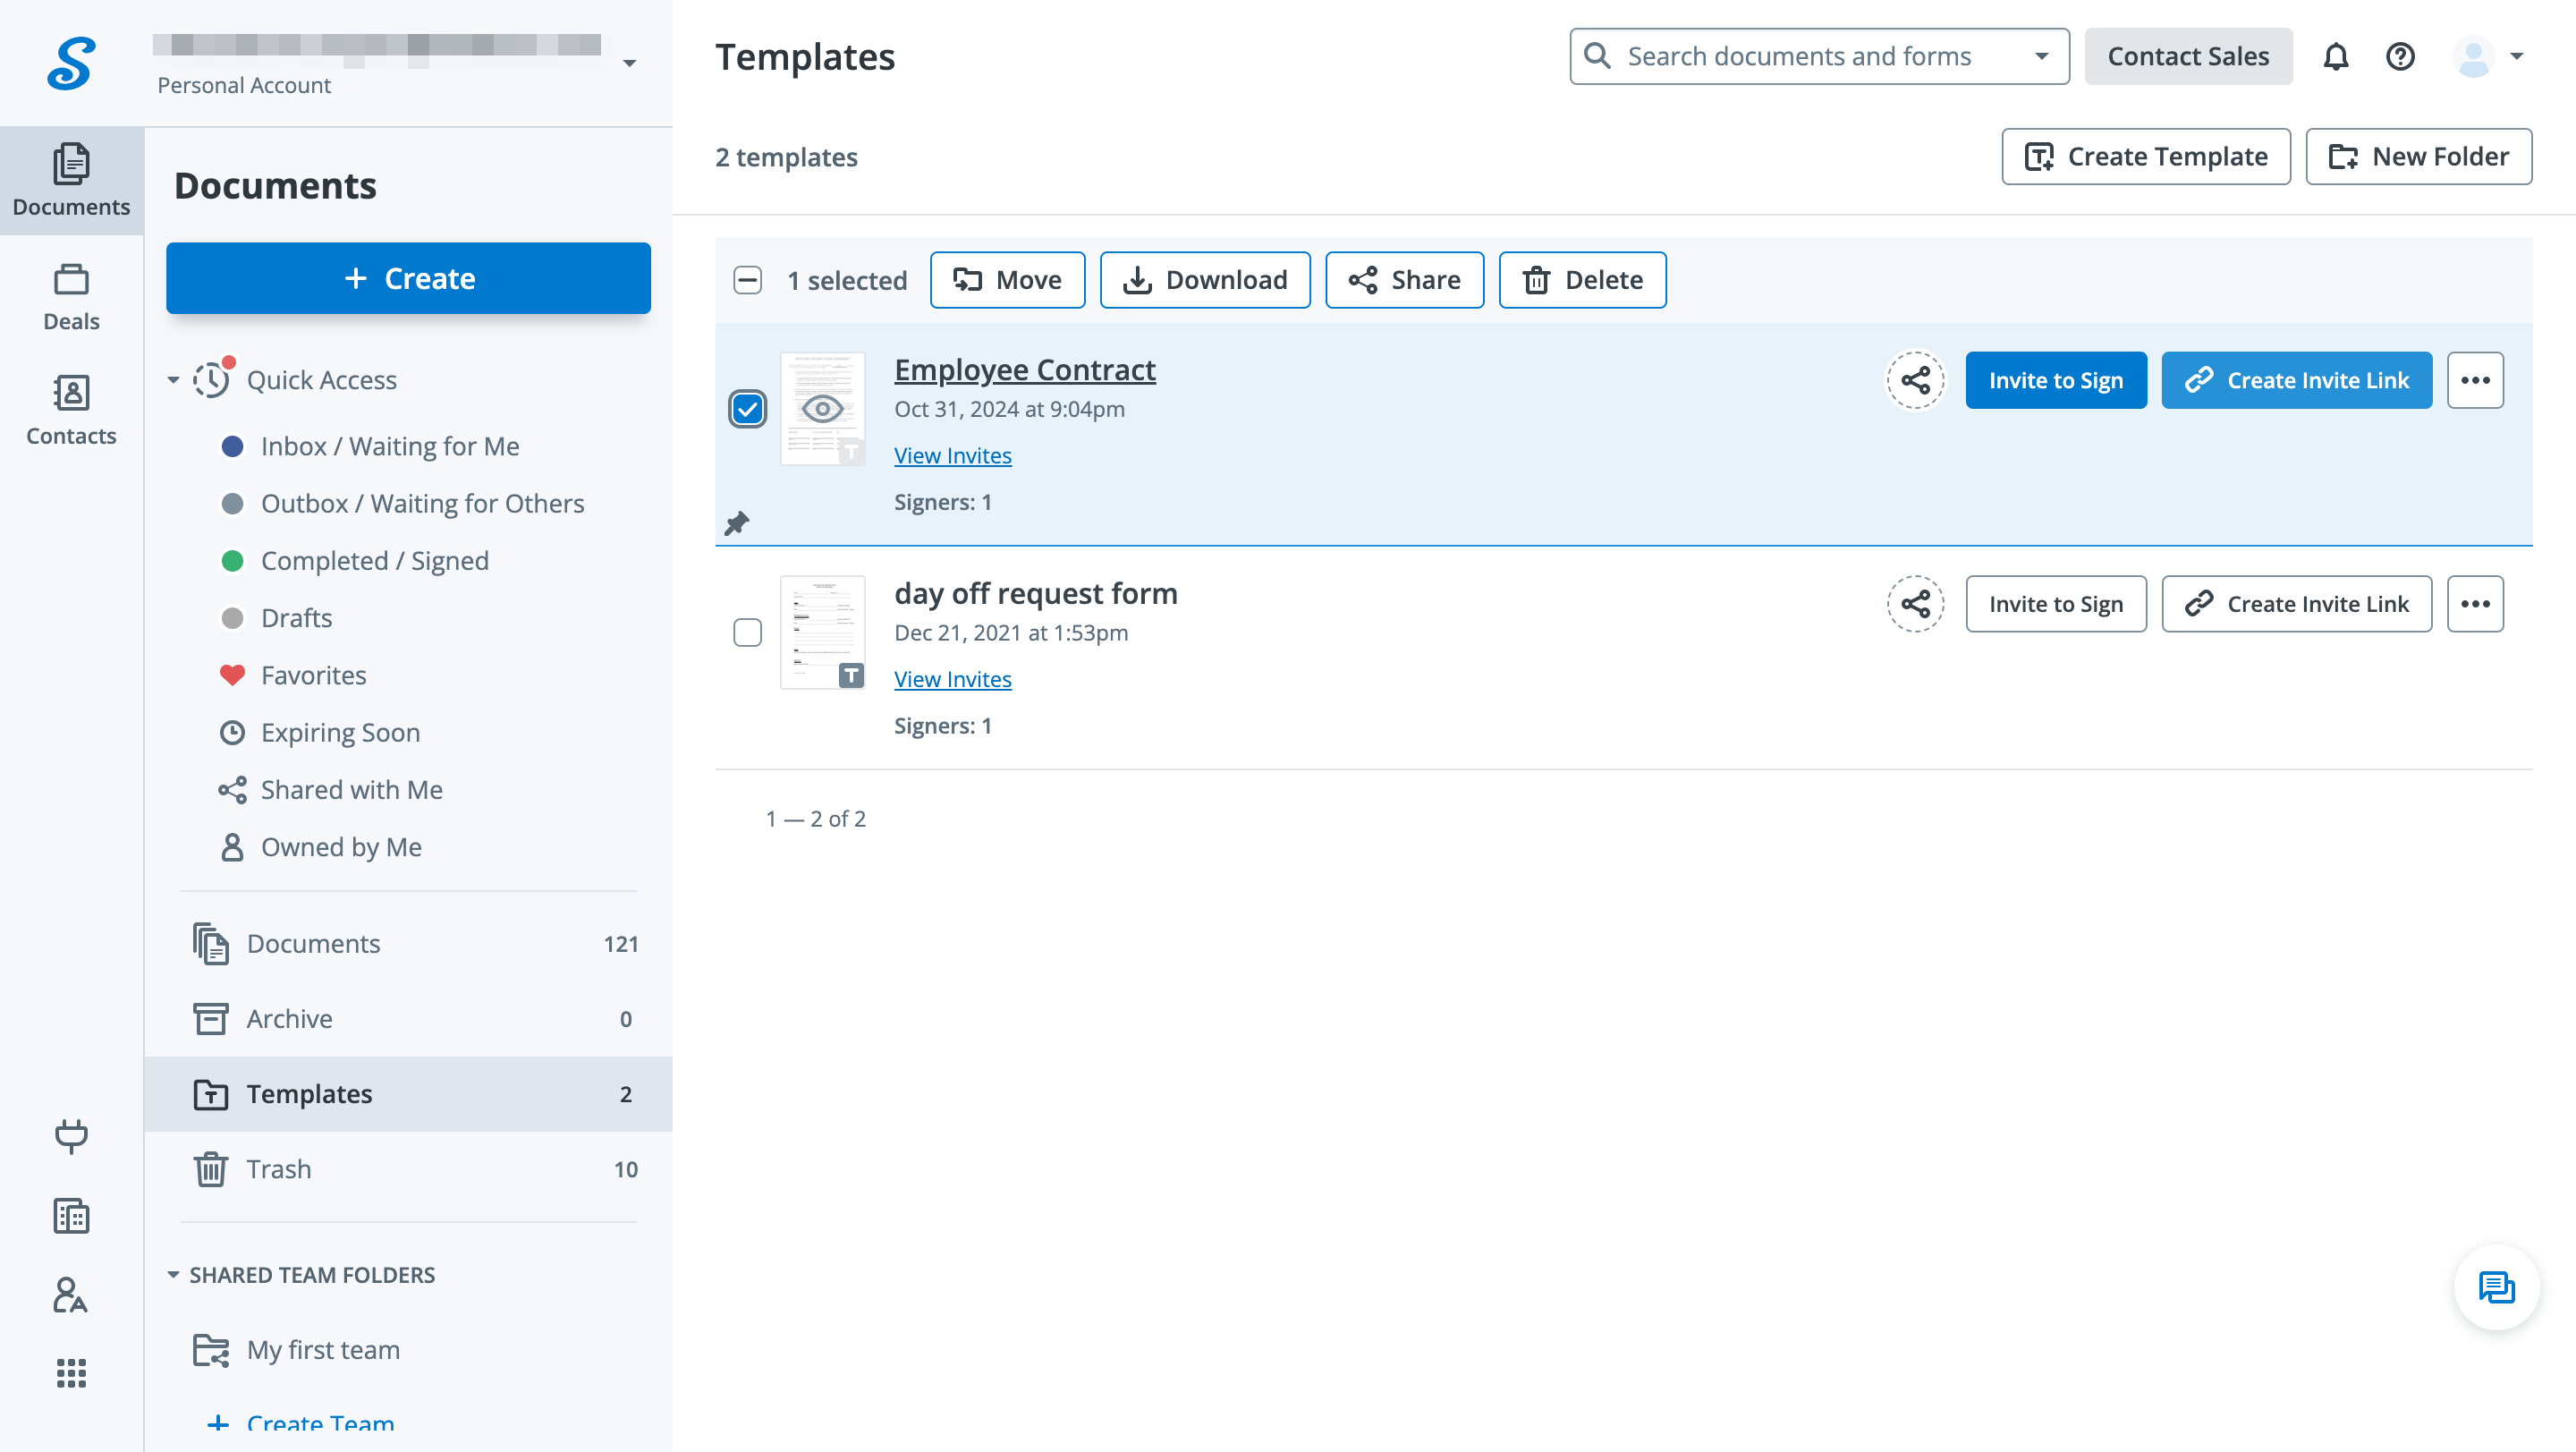Select the day off request form checkbox
This screenshot has width=2576, height=1452.
(x=747, y=632)
